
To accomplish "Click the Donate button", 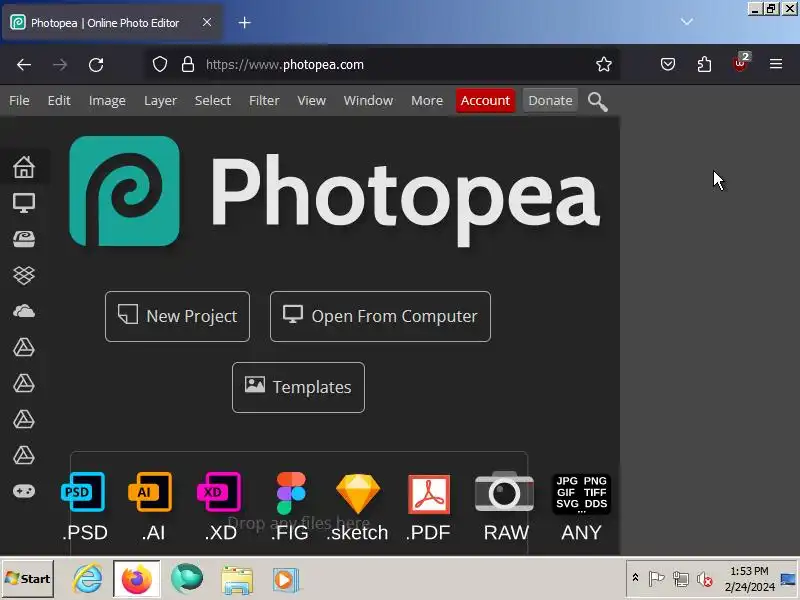I will coord(550,101).
